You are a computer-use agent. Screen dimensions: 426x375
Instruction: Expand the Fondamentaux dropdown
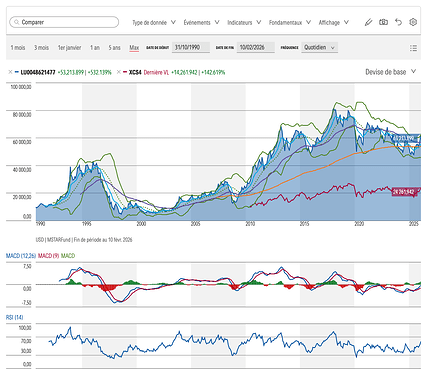coord(290,22)
